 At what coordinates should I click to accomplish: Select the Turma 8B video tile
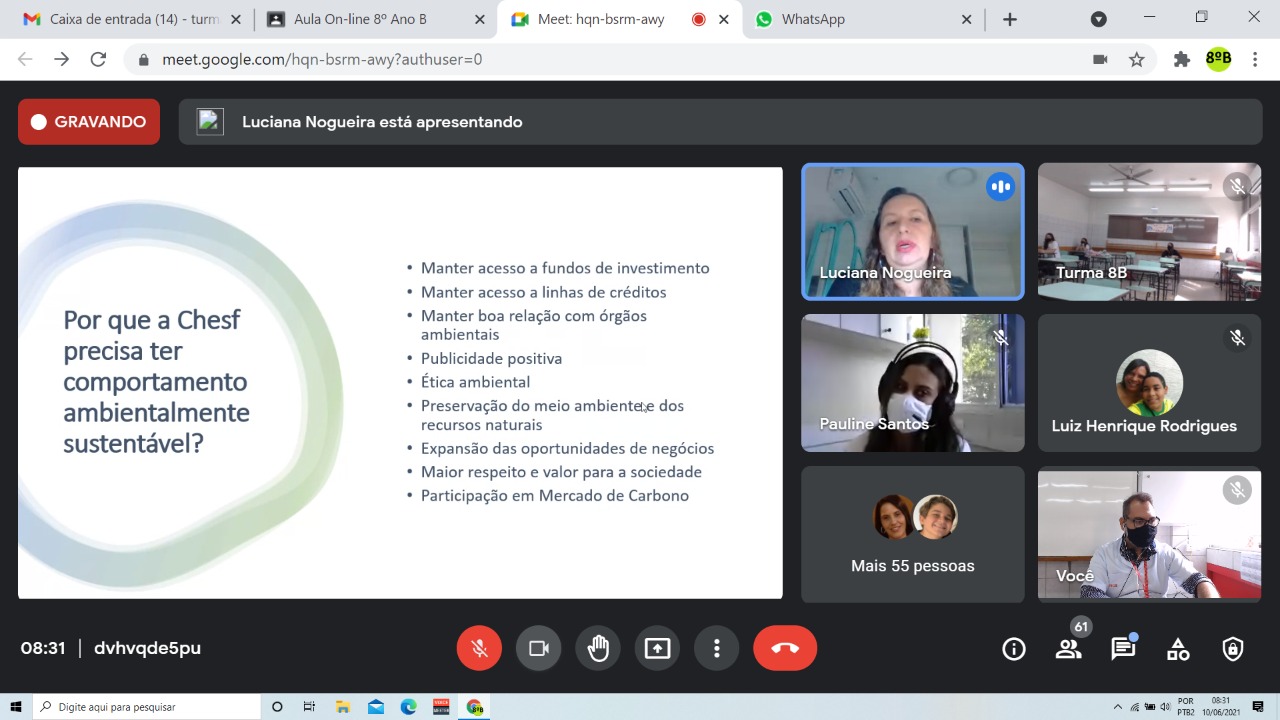1149,232
